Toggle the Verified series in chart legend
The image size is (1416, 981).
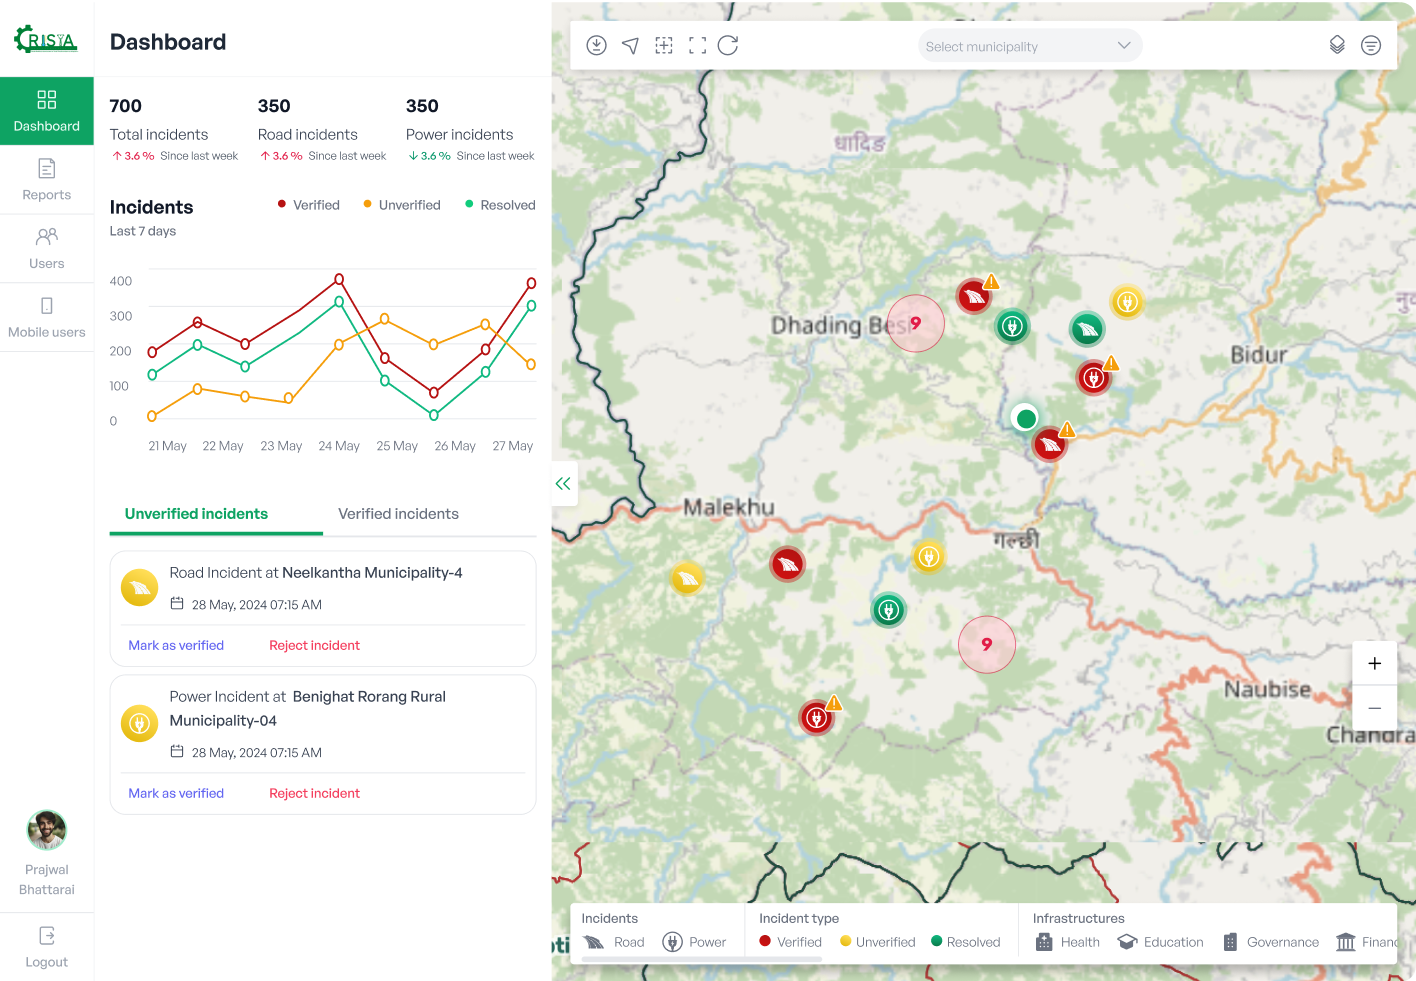tap(309, 205)
